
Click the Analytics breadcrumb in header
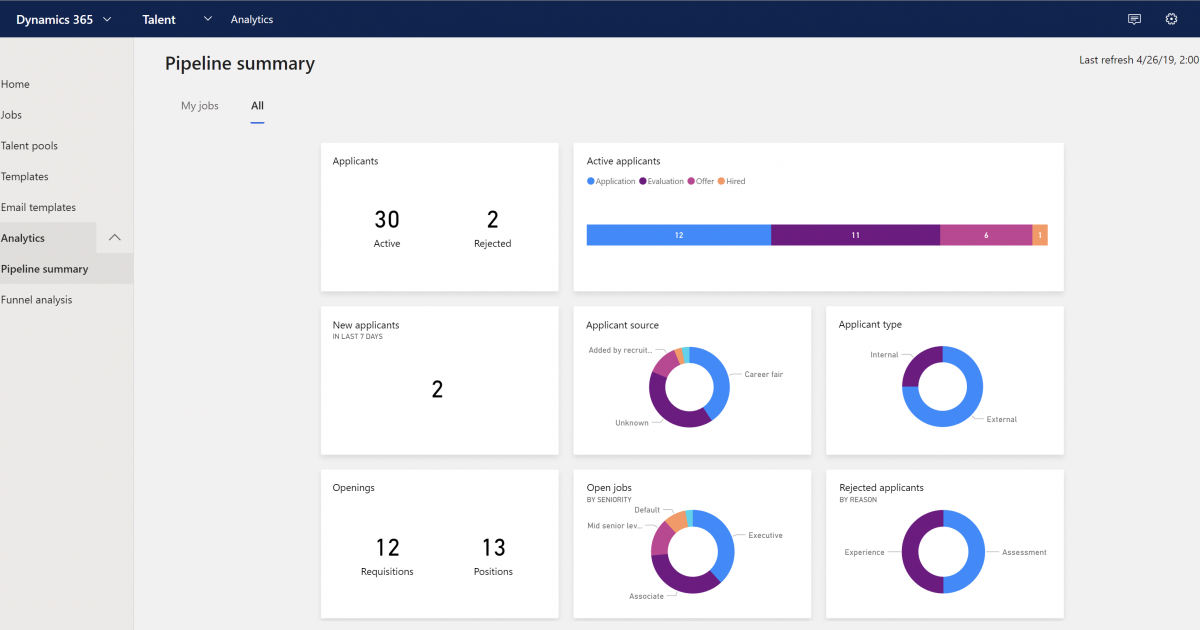(x=251, y=19)
